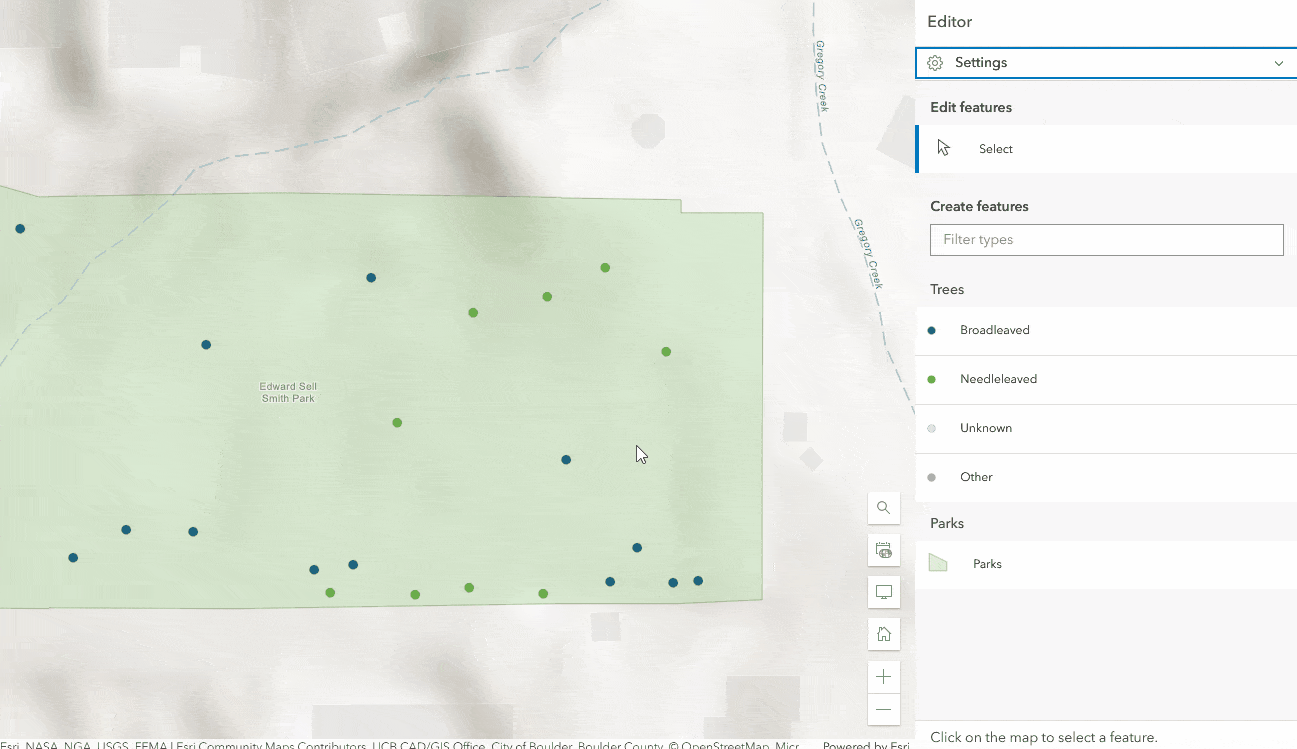Viewport: 1297px width, 749px height.
Task: Click inside the Filter types search field
Action: point(1106,239)
